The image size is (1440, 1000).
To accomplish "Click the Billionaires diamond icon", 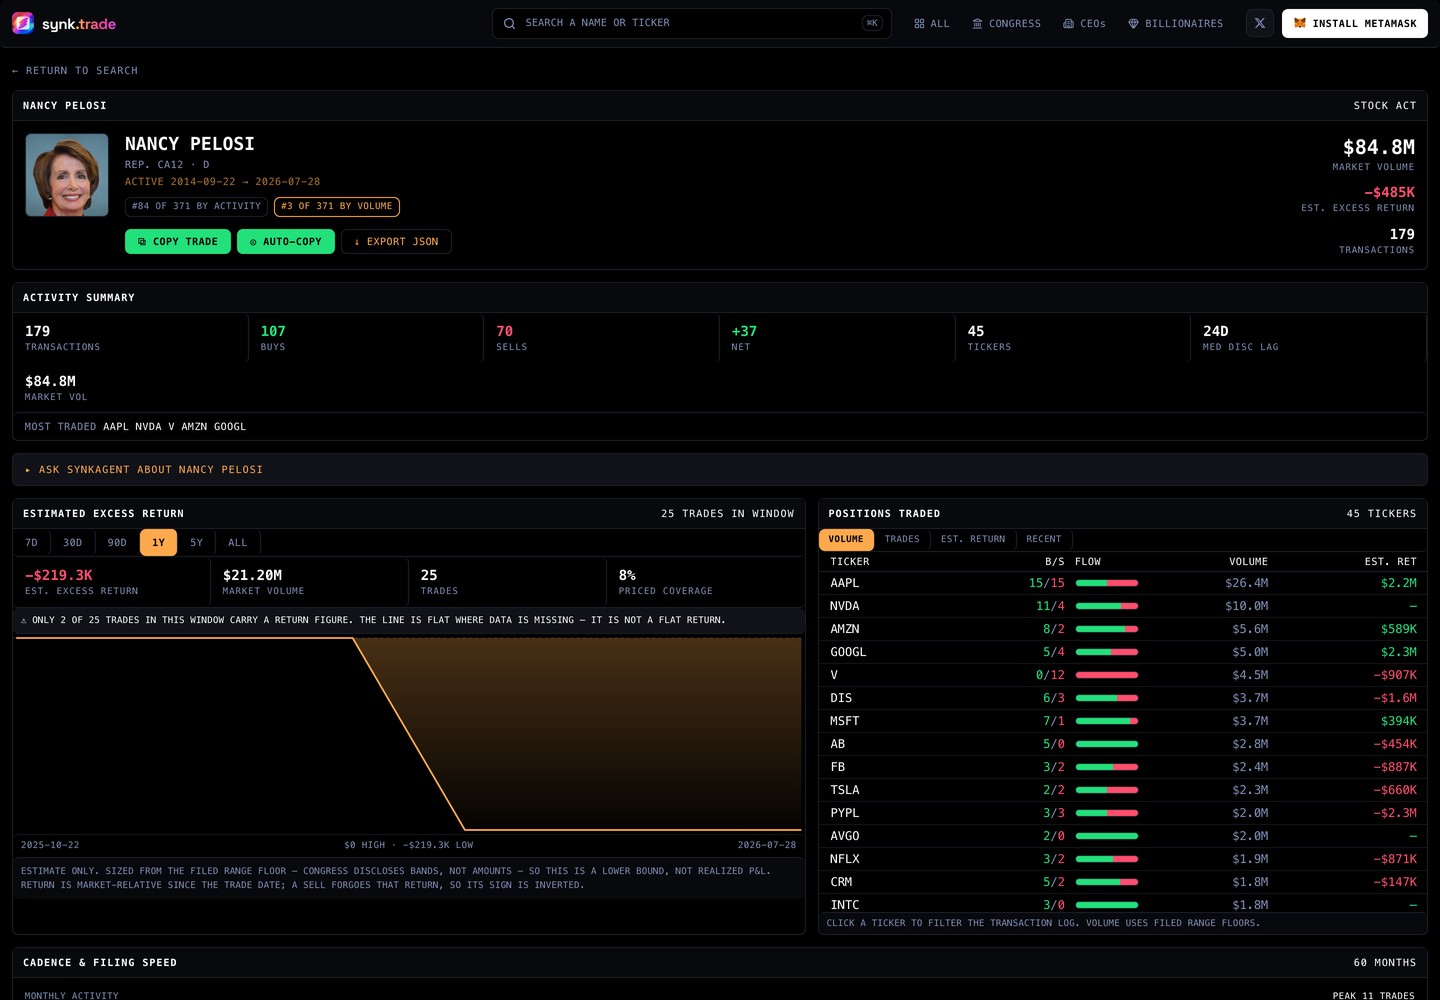I will 1133,24.
